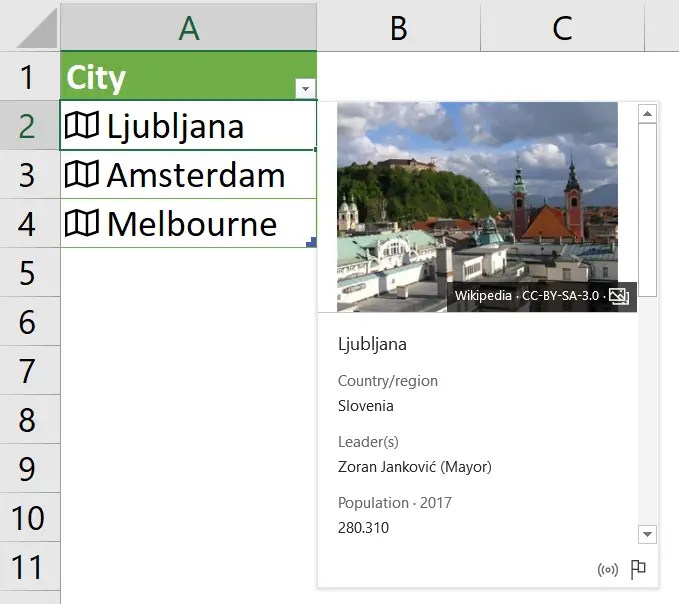Select the Ljubljana cell text
The height and width of the screenshot is (604, 679).
(x=175, y=126)
